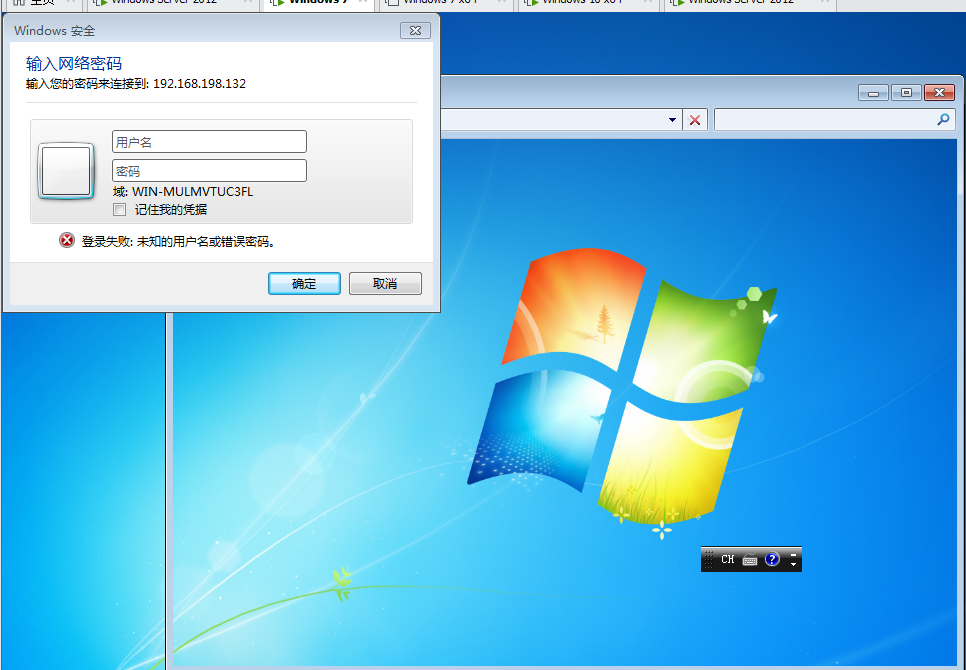Viewport: 966px width, 670px height.
Task: Click the user account picture tile
Action: coord(66,171)
